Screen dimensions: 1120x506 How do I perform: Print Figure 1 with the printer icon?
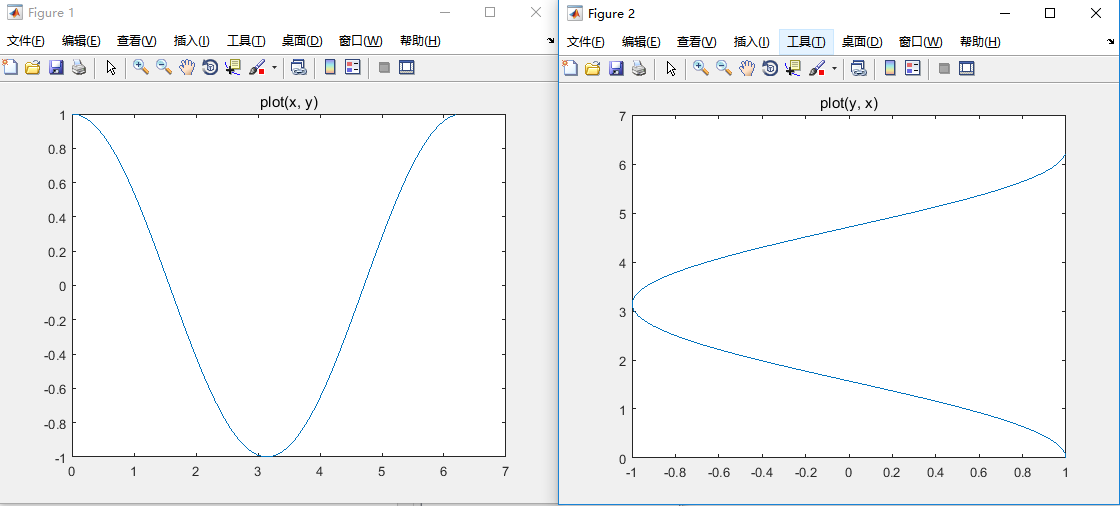point(79,68)
